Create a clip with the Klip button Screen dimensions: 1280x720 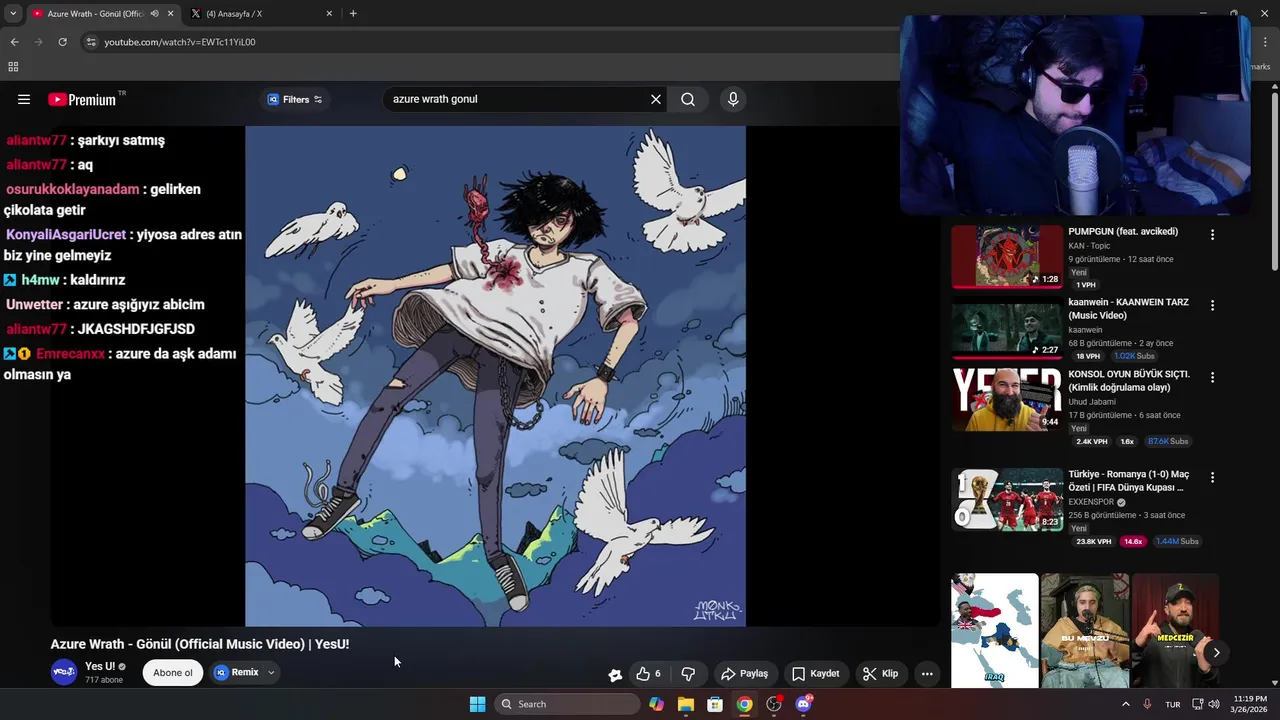(880, 673)
